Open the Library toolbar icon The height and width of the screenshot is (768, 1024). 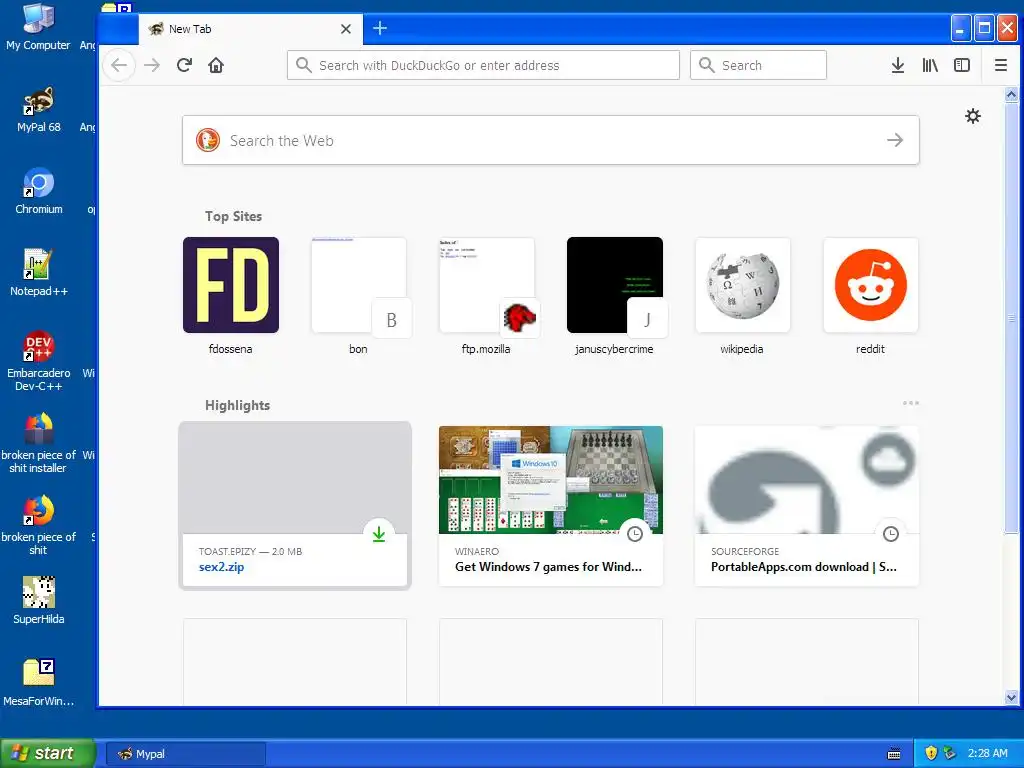(x=930, y=65)
